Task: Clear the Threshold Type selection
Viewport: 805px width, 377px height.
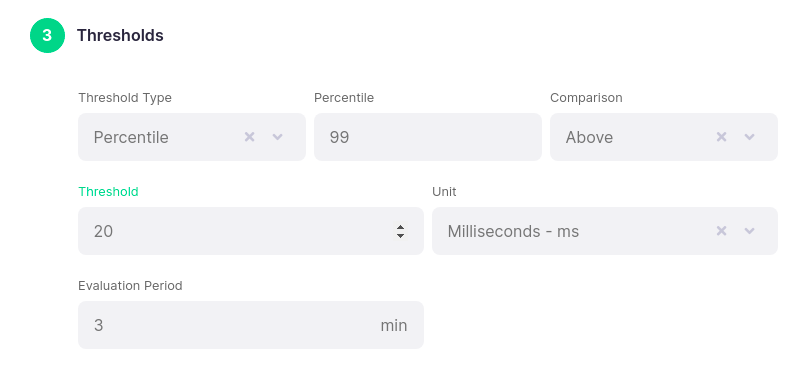Action: 250,137
